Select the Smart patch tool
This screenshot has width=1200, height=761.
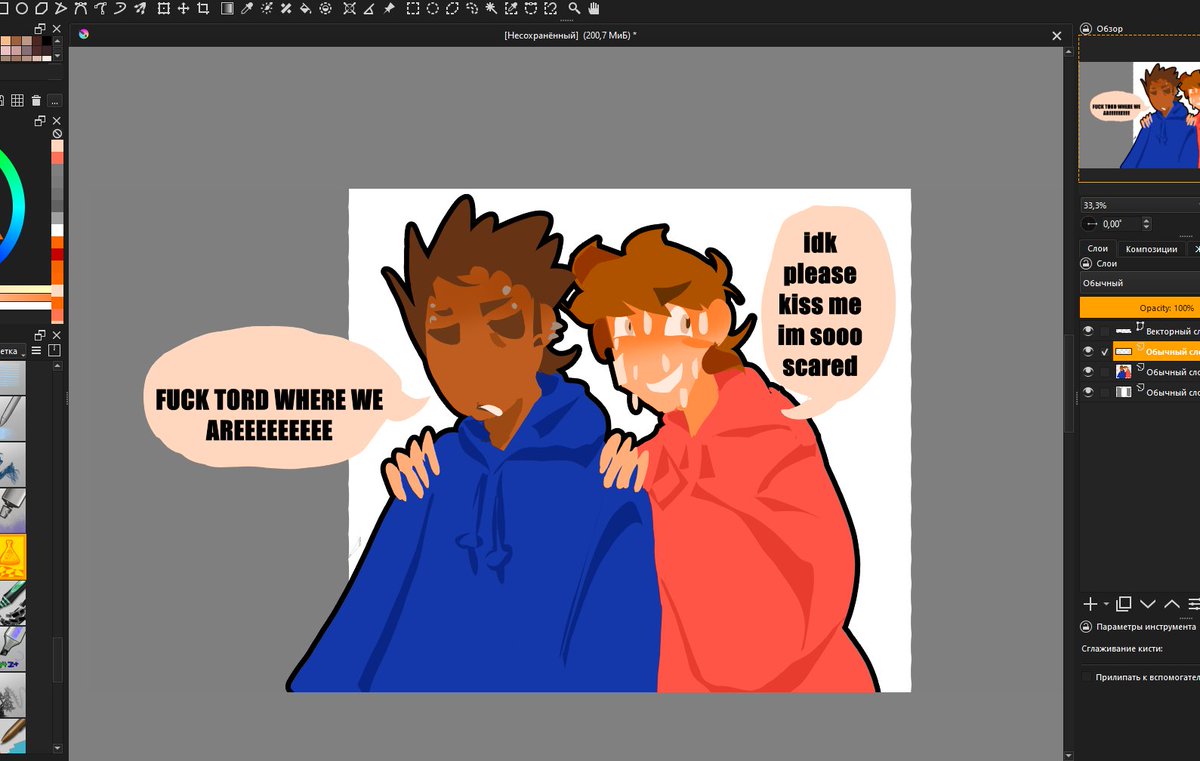(x=286, y=8)
